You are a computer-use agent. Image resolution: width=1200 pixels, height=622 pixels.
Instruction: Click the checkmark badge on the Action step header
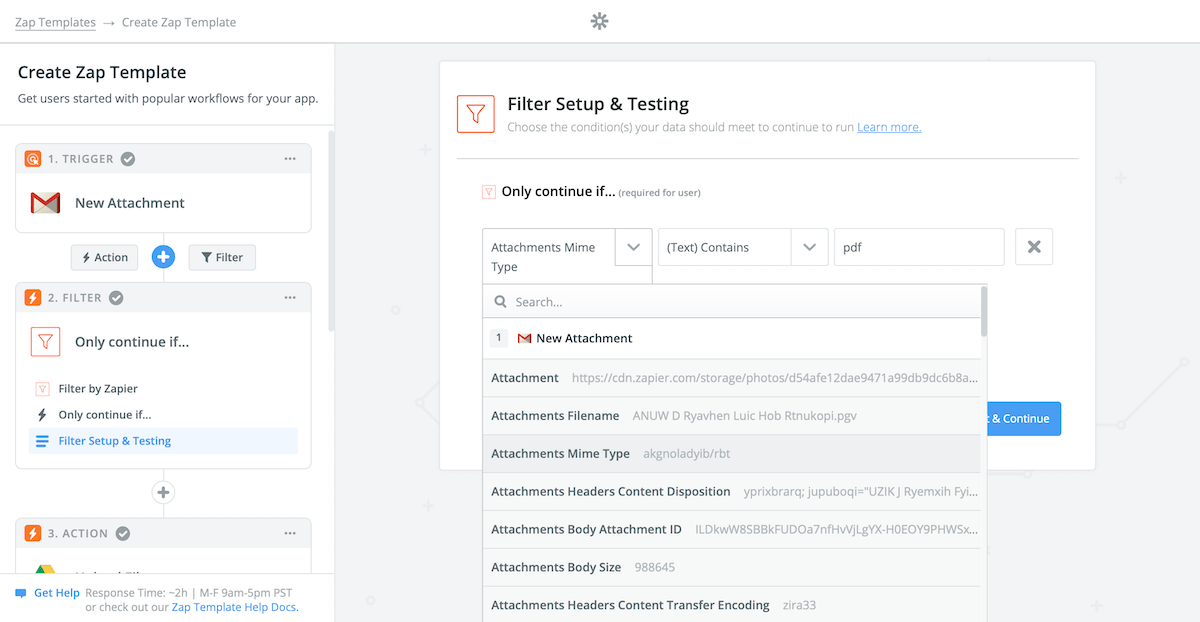(x=122, y=533)
